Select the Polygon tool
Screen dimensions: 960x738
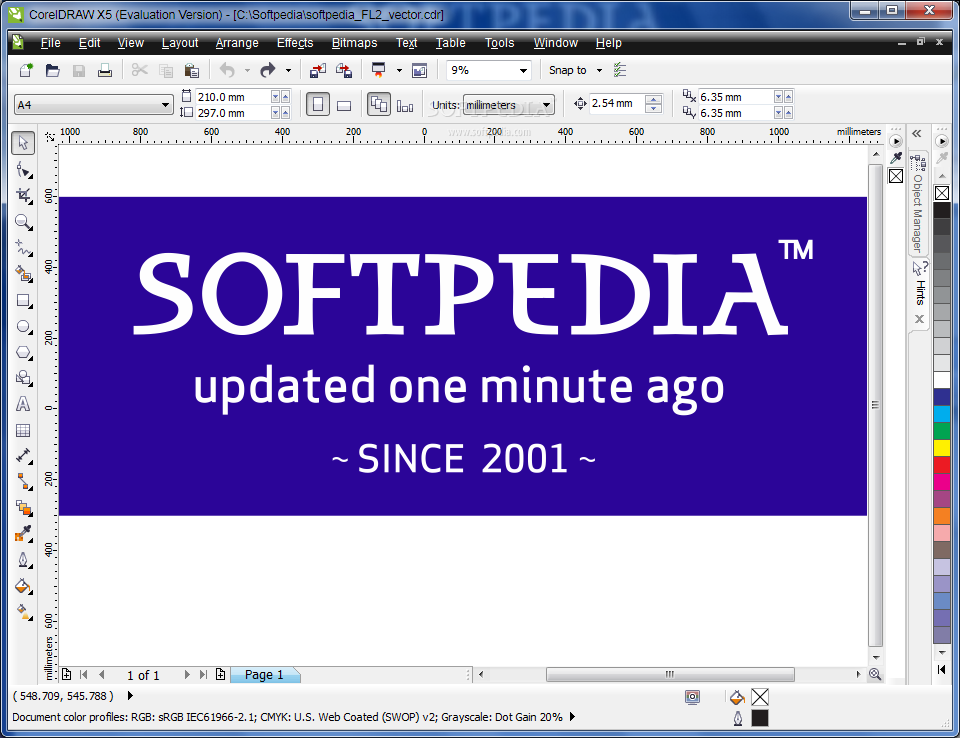point(23,352)
